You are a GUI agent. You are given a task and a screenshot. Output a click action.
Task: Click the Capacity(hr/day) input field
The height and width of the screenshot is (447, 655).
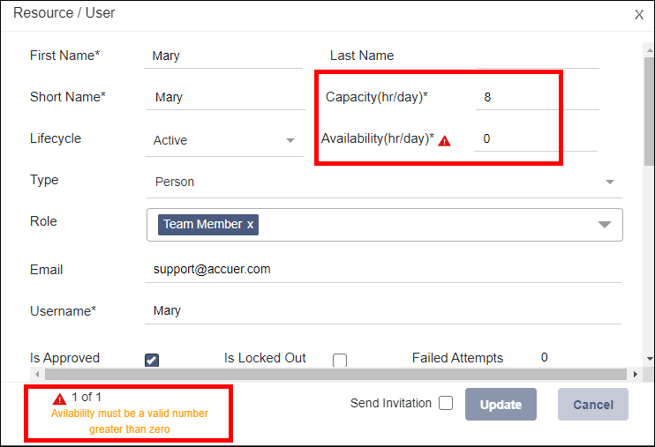coord(537,97)
